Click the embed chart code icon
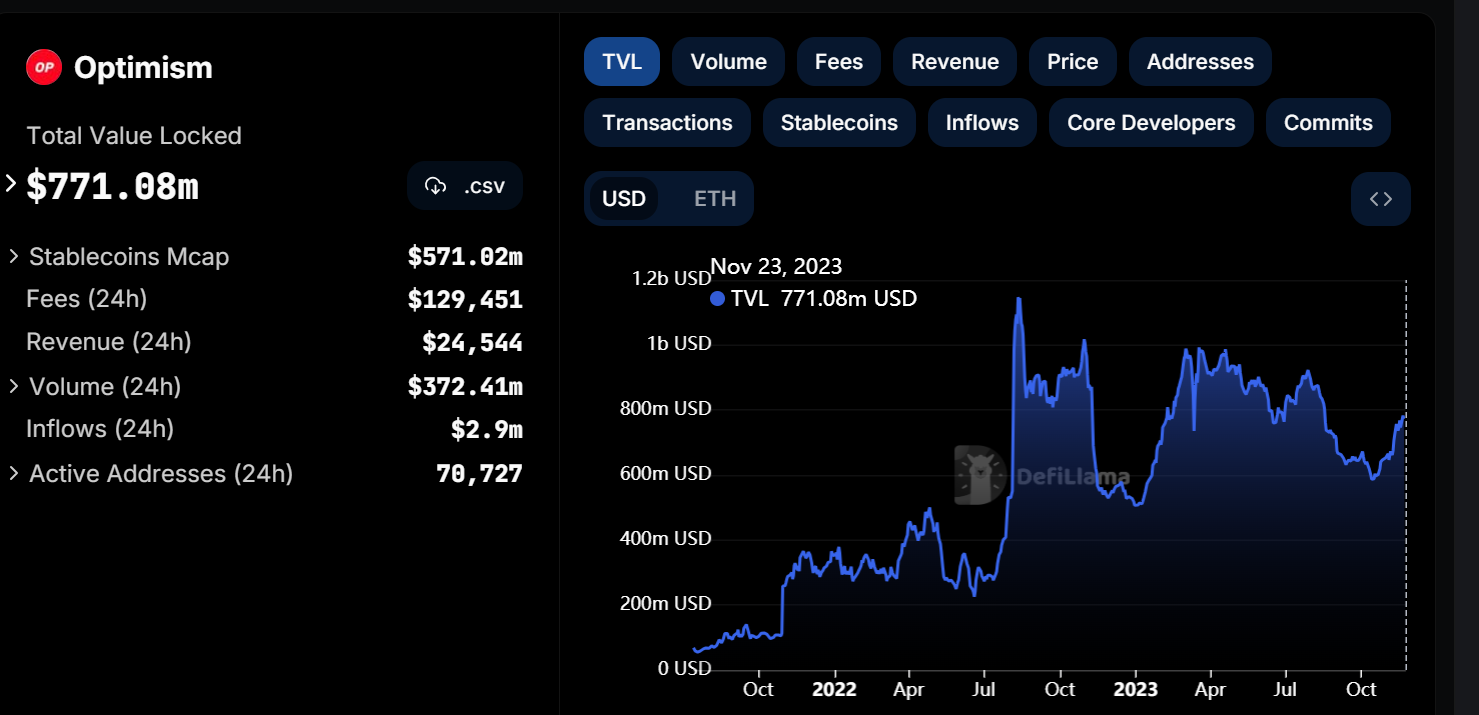Viewport: 1479px width, 715px height. pyautogui.click(x=1380, y=199)
